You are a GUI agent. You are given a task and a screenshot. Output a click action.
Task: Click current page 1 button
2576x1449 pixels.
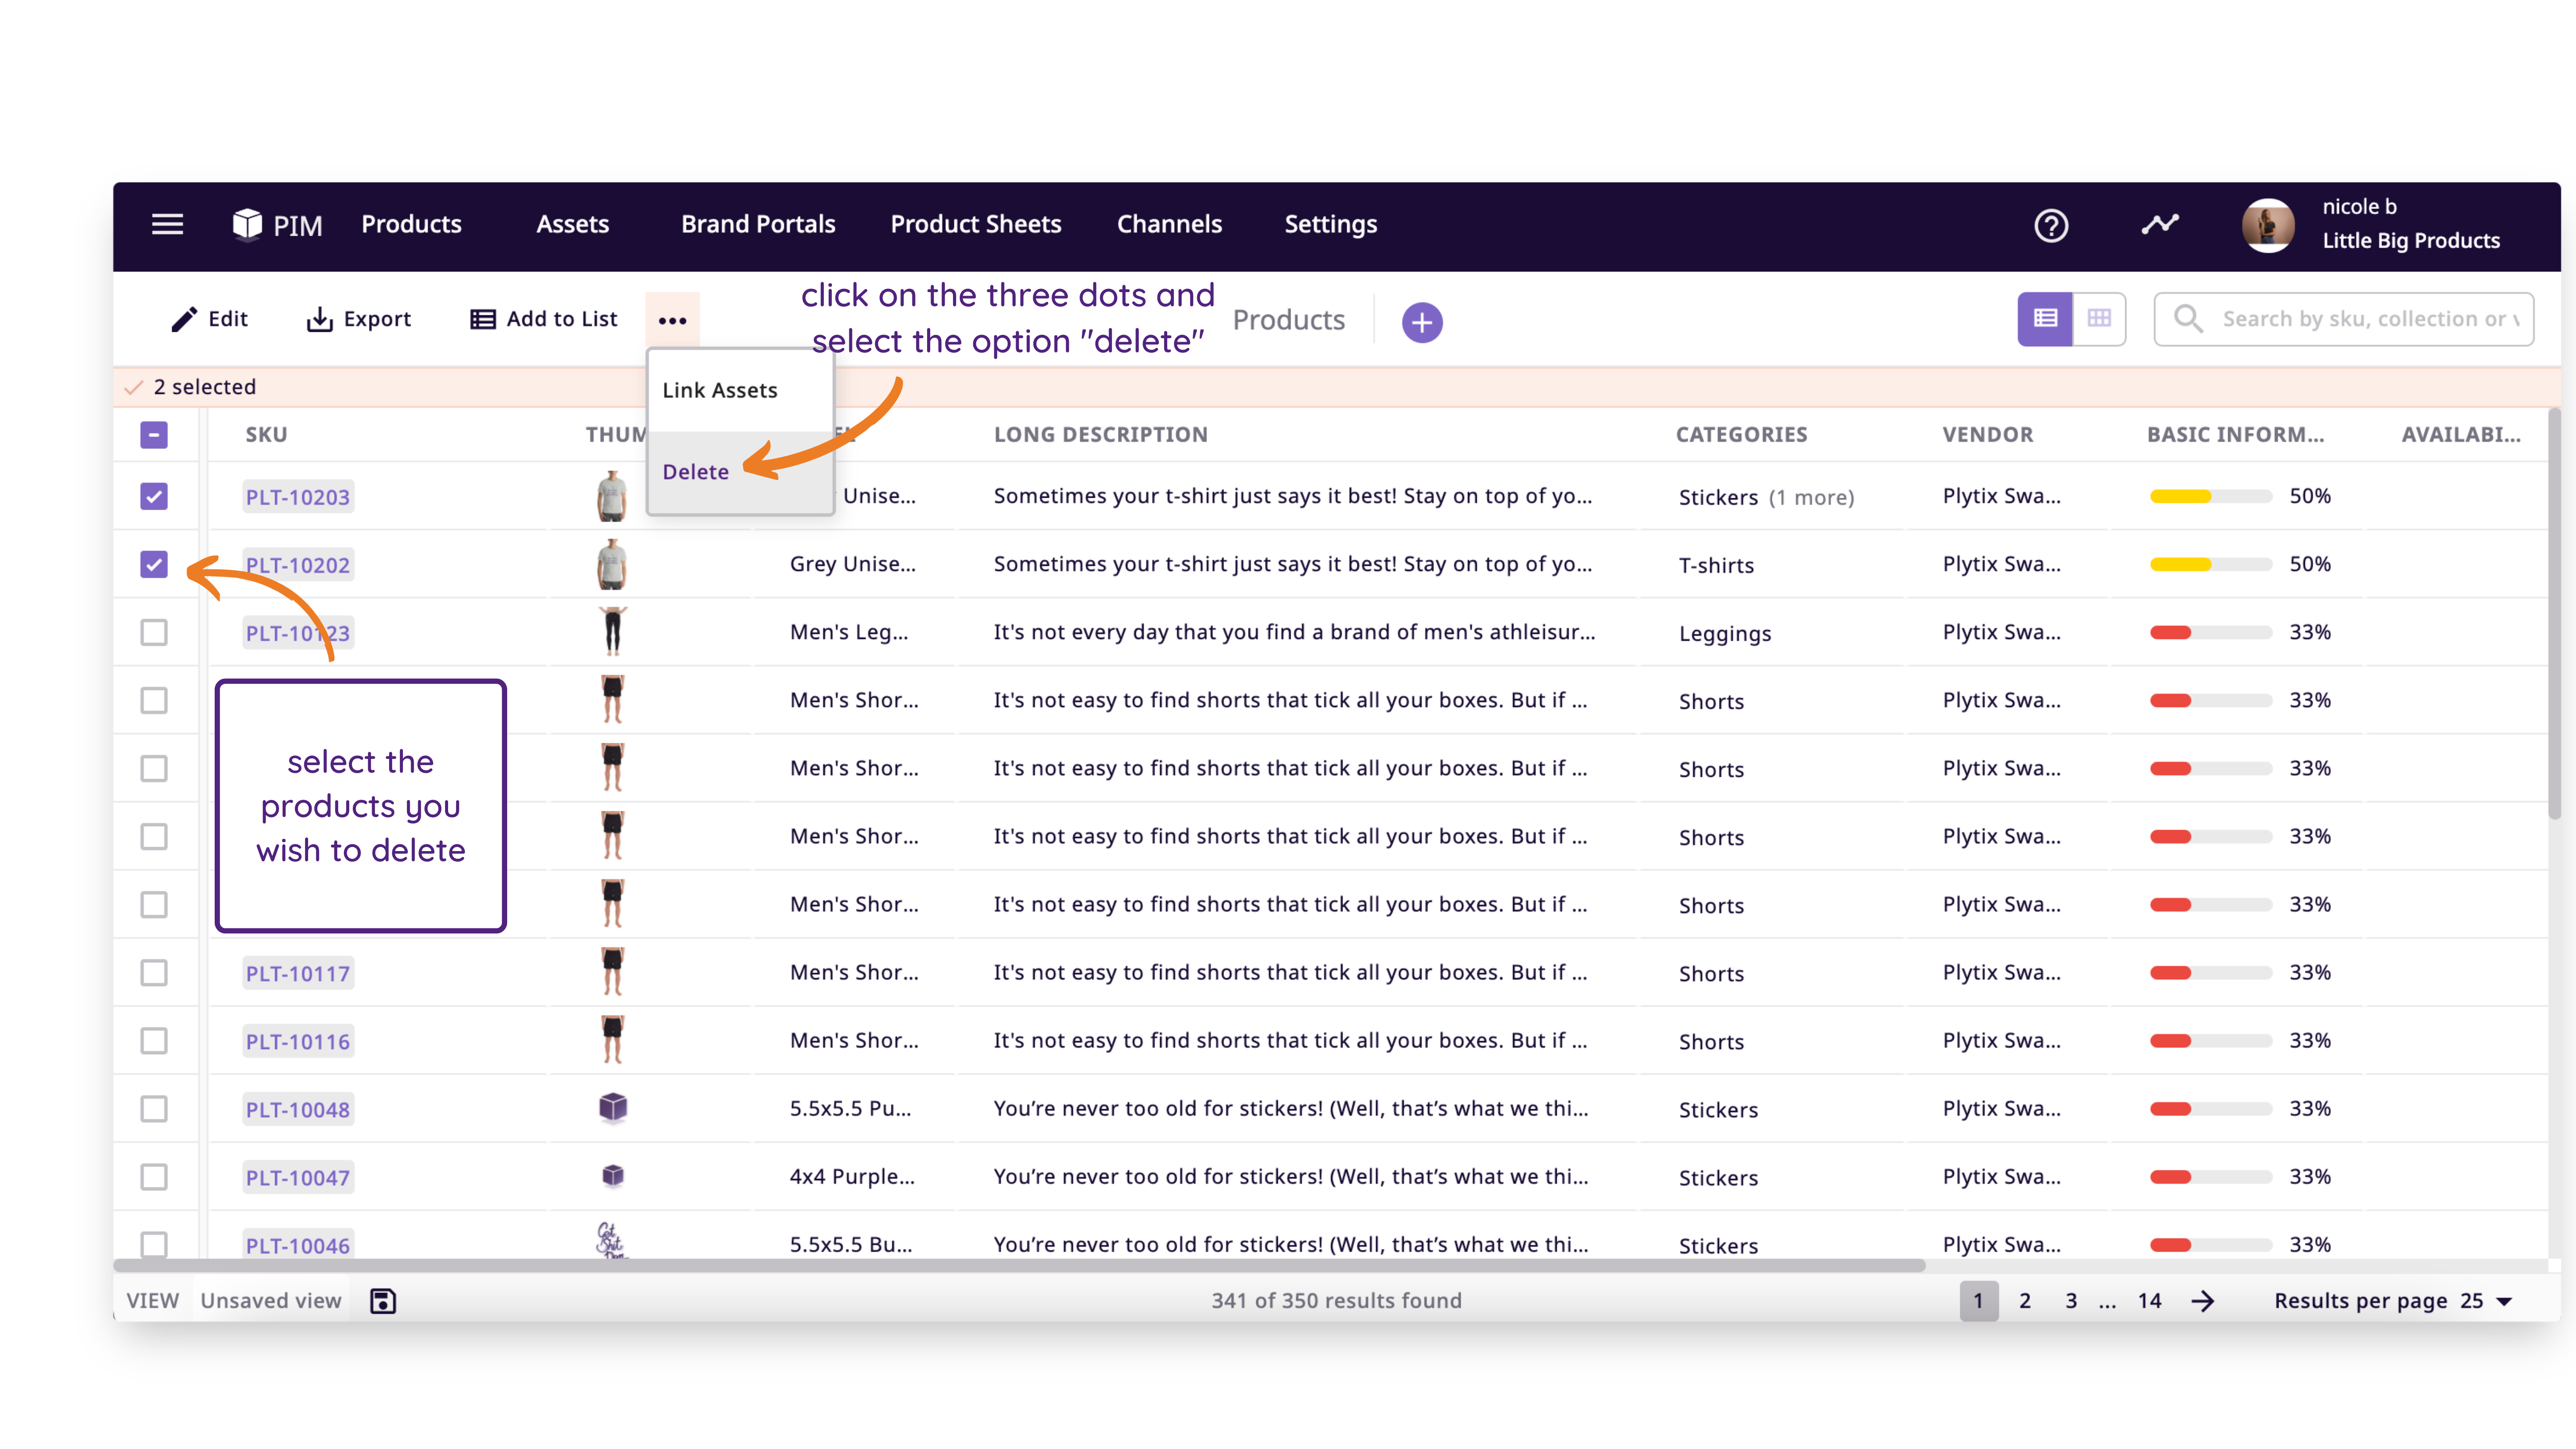pyautogui.click(x=1978, y=1301)
